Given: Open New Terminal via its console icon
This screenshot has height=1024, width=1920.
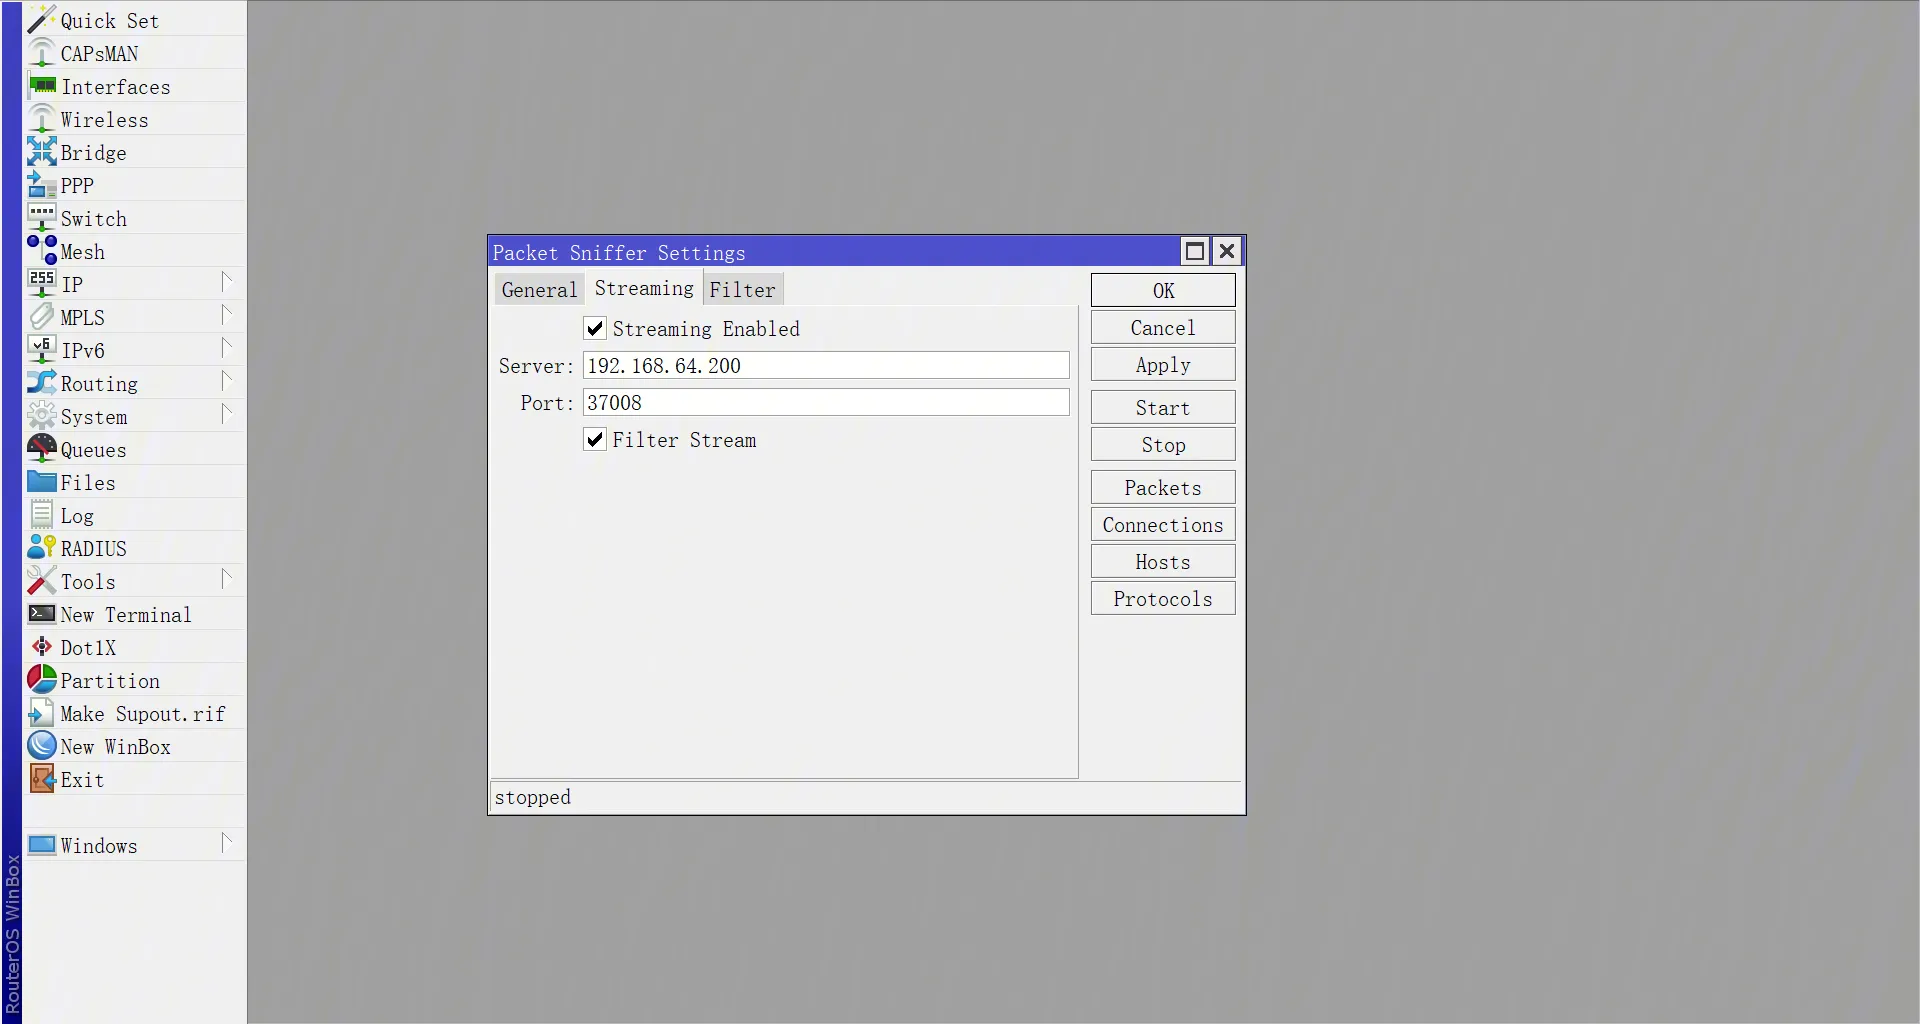Looking at the screenshot, I should tap(42, 614).
